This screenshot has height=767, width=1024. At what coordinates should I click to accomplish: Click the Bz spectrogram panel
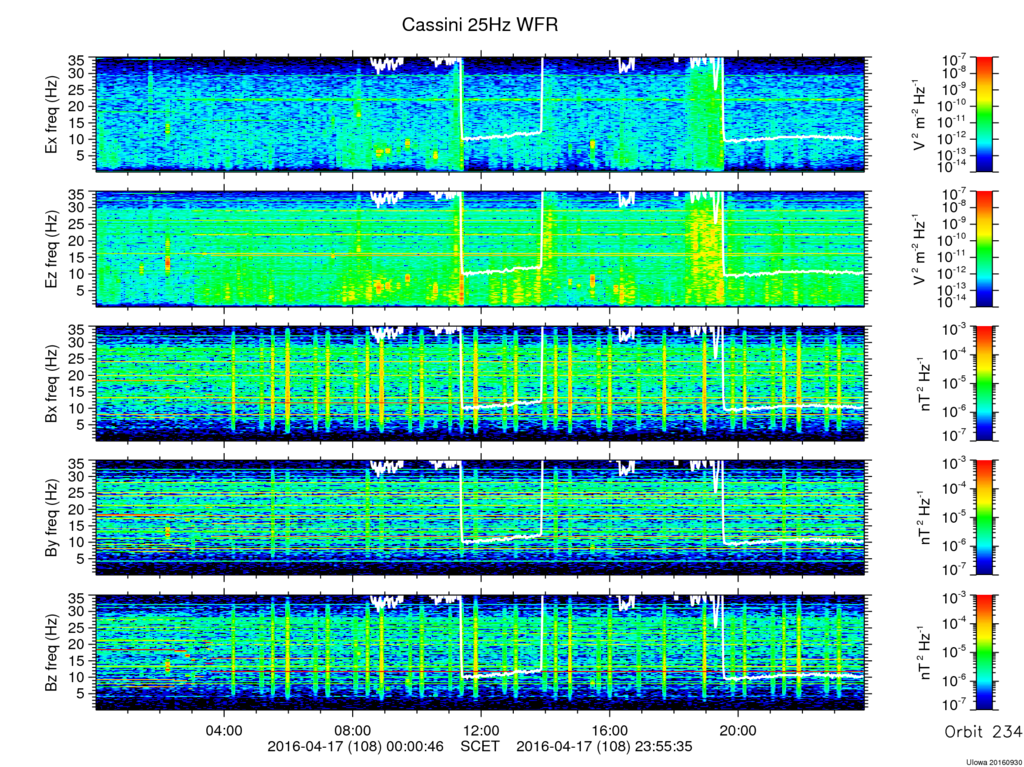pyautogui.click(x=480, y=651)
